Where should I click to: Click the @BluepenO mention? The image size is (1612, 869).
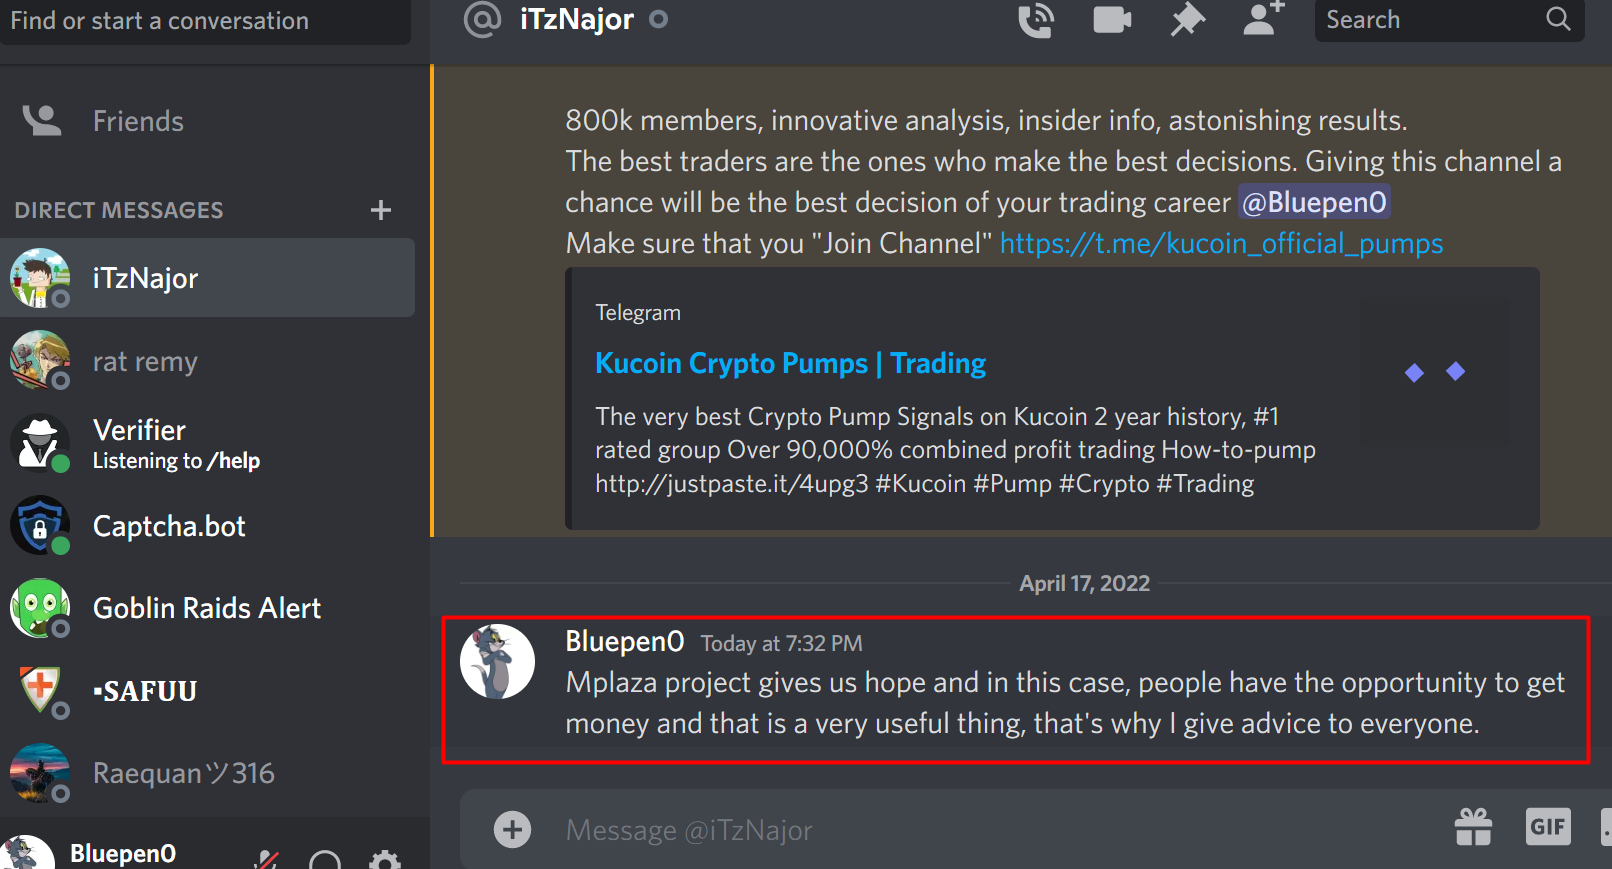coord(1314,202)
